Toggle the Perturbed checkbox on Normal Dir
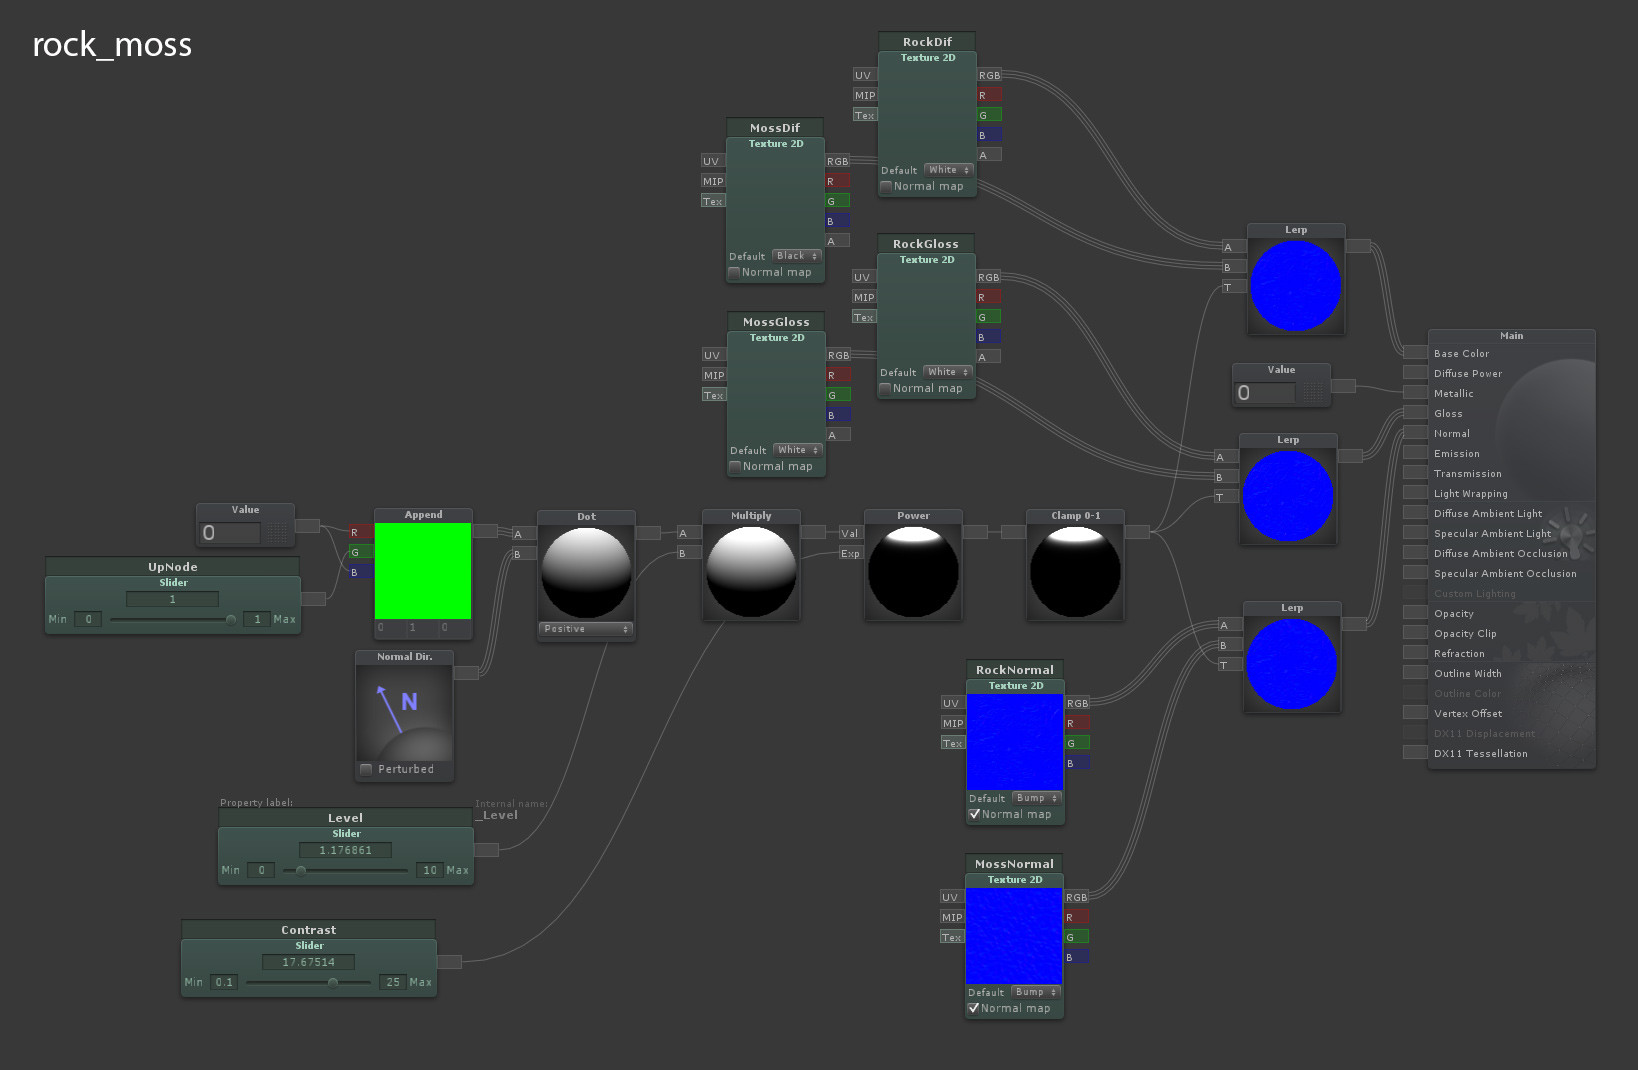This screenshot has width=1638, height=1070. click(x=365, y=769)
